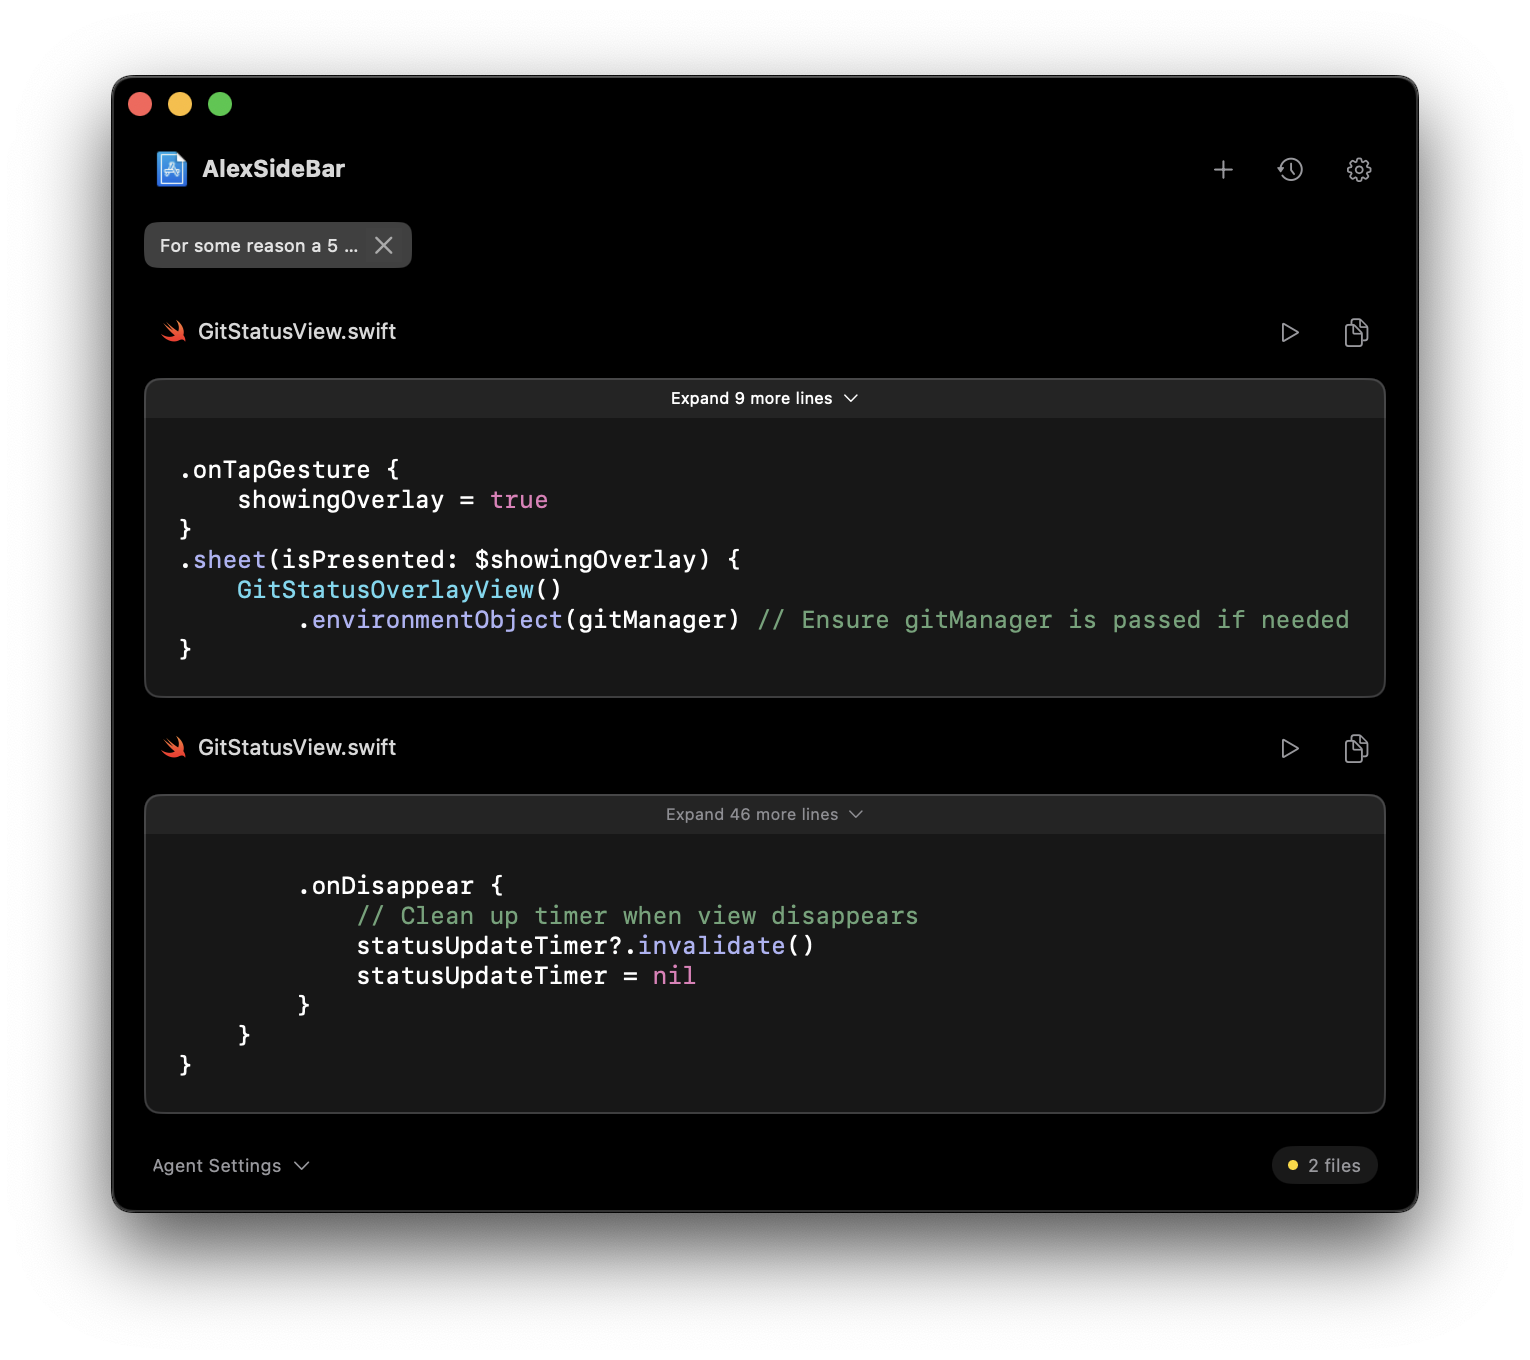Viewport: 1530px width, 1360px height.
Task: Run the second GitStatusView.swift code block
Action: [1289, 748]
